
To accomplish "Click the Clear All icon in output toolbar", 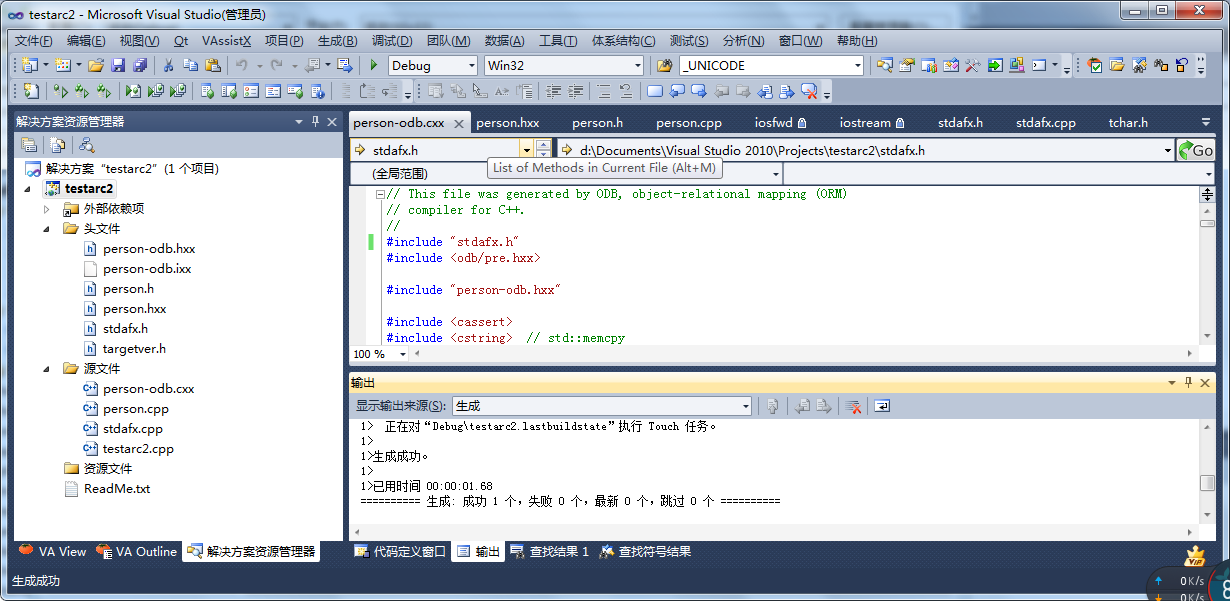I will point(853,406).
